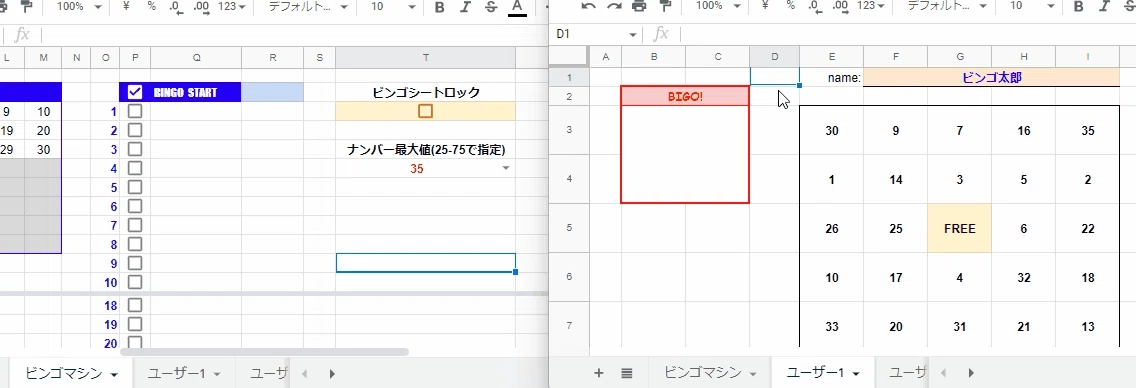Click the ビンゴ太郎 name cell
1136x388 pixels.
991,77
